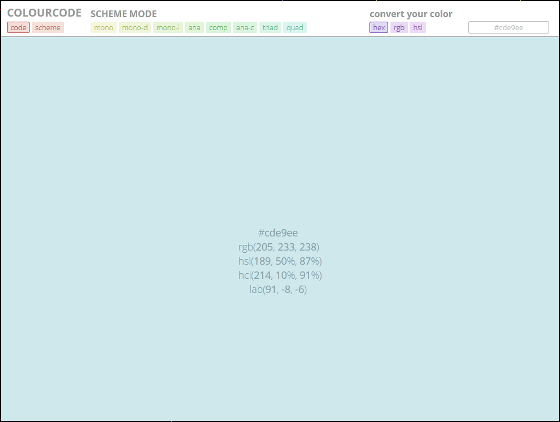Click the hcl(214, 10%, 91%) value
Viewport: 560px width, 422px height.
point(280,275)
